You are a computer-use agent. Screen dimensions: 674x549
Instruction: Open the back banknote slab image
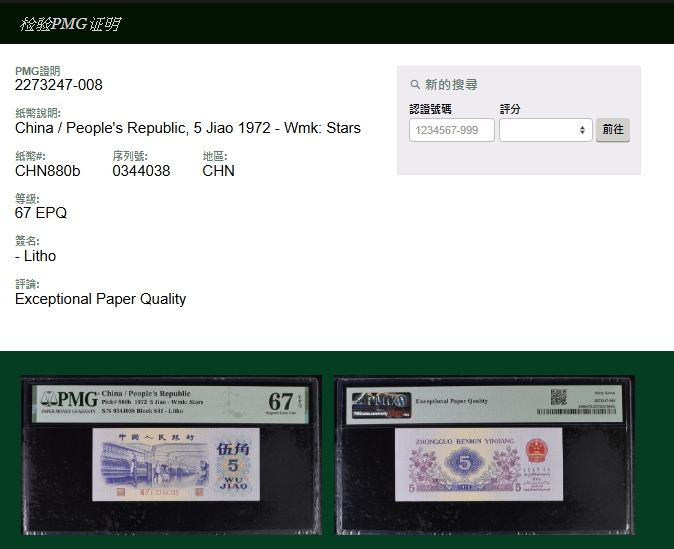tap(484, 455)
